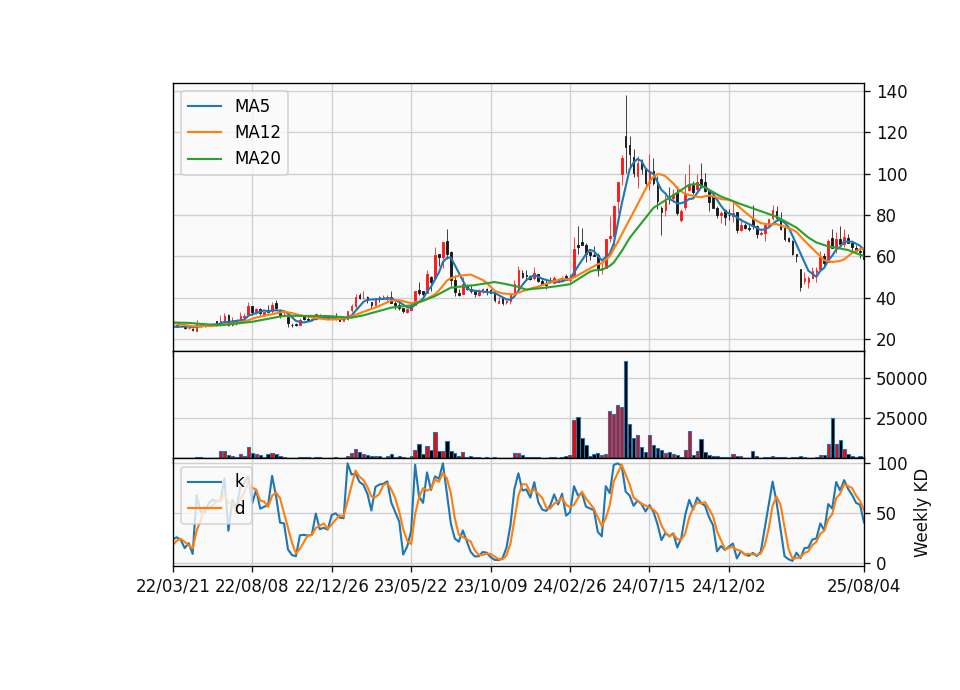Click the blue MA5 legend line sample
This screenshot has height=690, width=960.
coord(204,107)
